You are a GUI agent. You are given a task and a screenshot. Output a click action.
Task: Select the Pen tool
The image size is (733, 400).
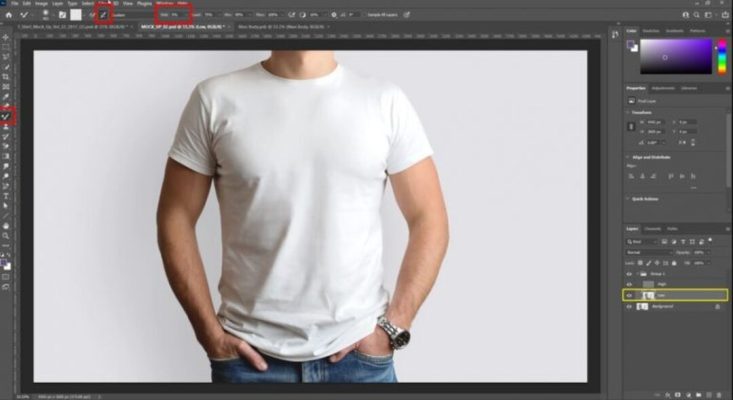tap(6, 186)
